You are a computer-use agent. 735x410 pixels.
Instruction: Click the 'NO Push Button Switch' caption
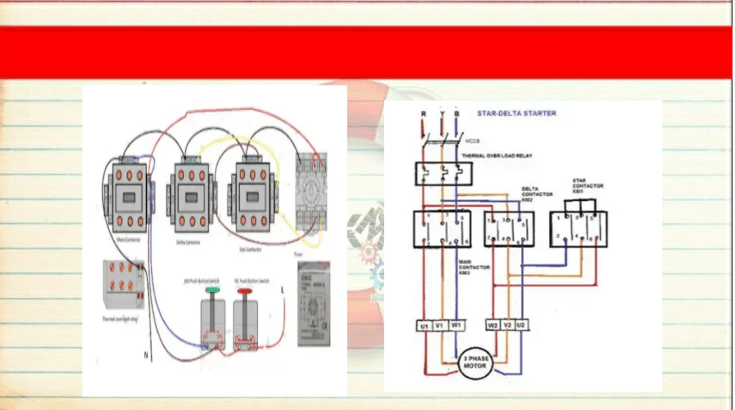click(x=202, y=281)
